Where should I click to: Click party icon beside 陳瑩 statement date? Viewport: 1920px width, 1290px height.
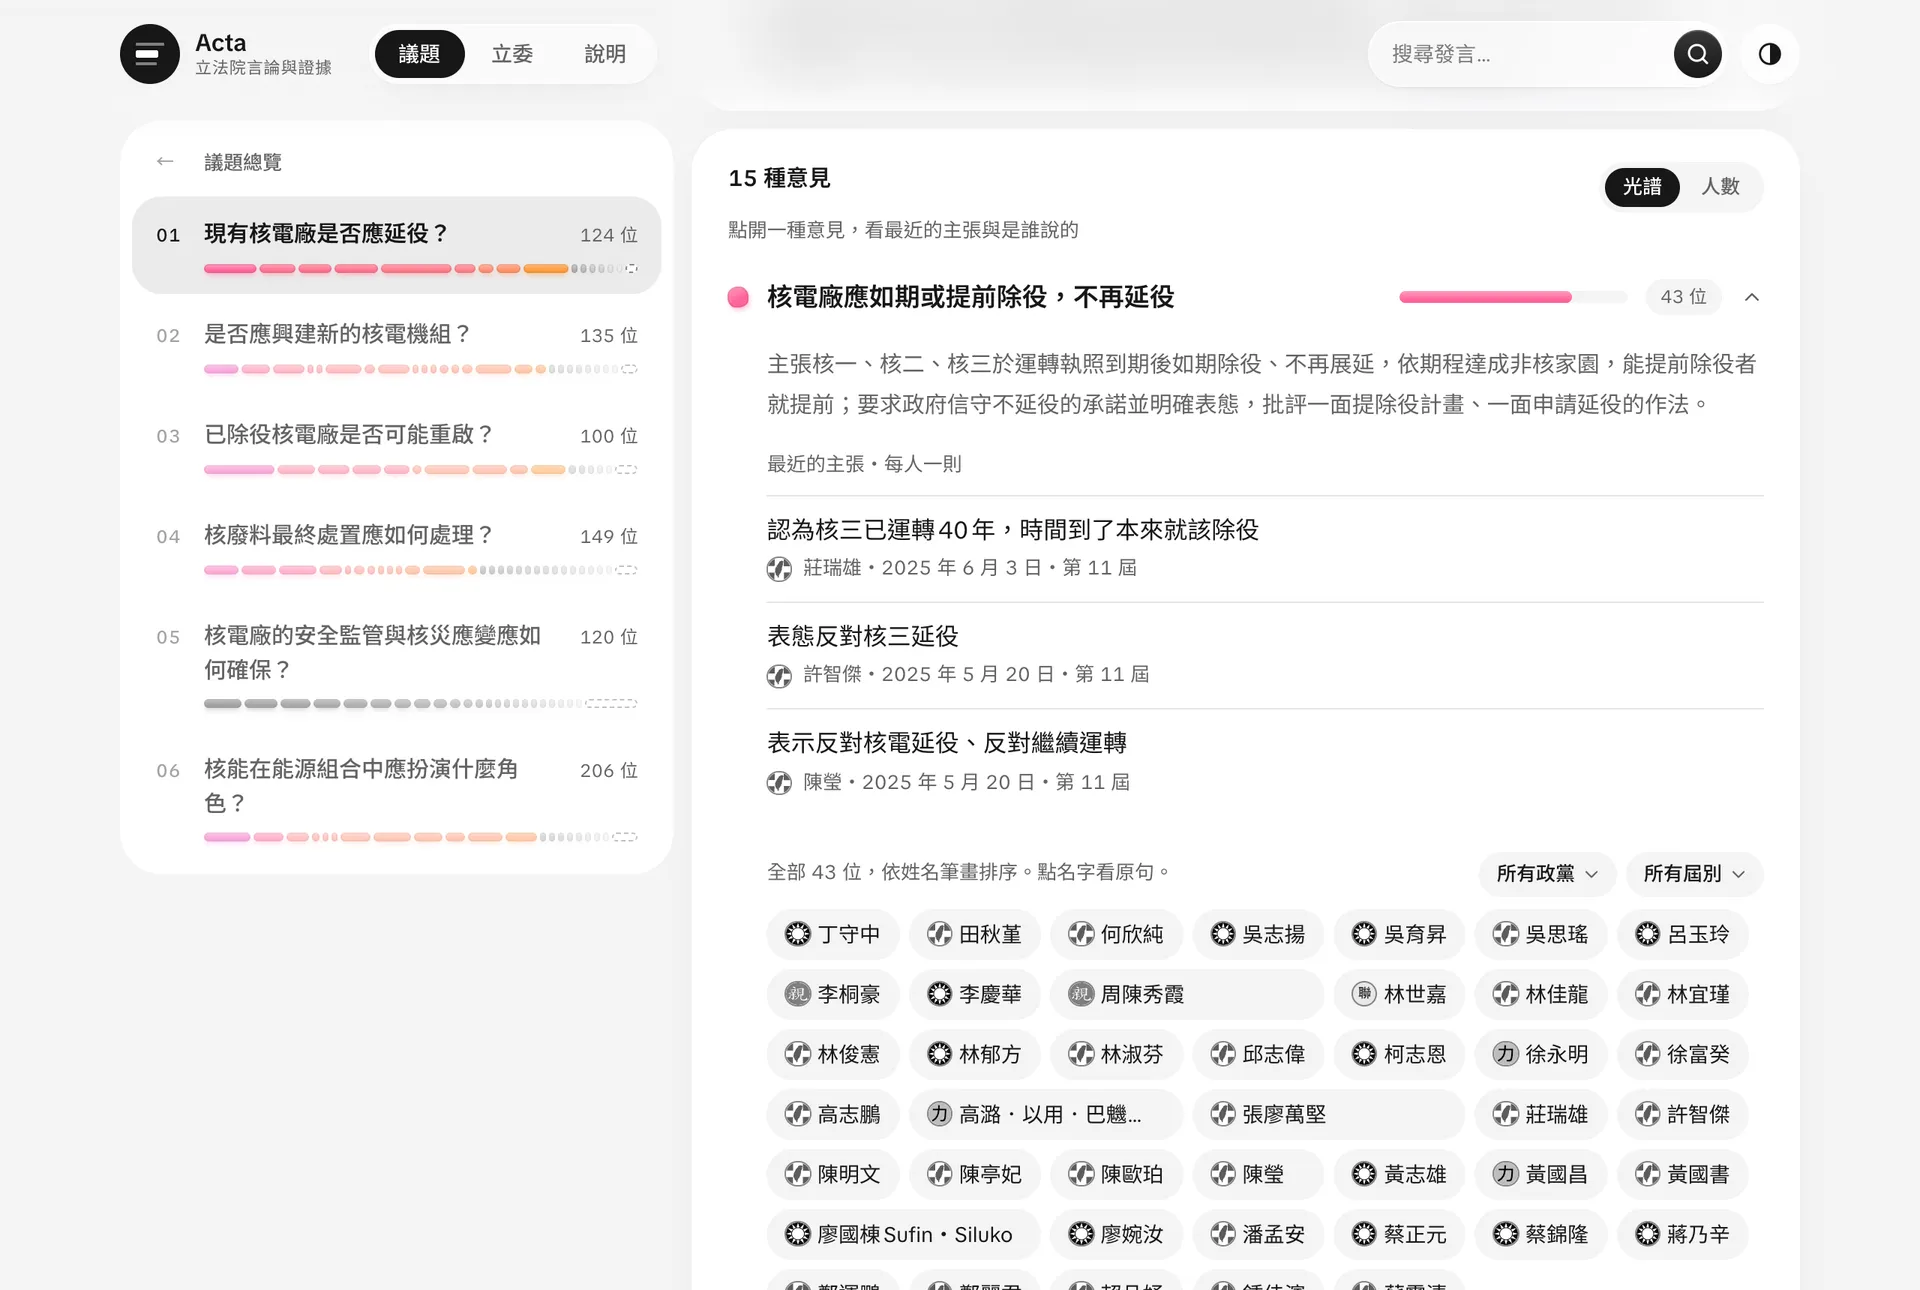point(779,783)
